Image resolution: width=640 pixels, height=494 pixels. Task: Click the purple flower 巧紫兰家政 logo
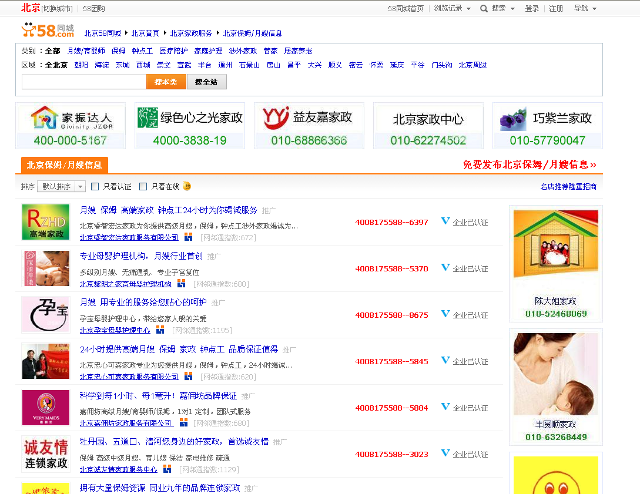point(513,120)
